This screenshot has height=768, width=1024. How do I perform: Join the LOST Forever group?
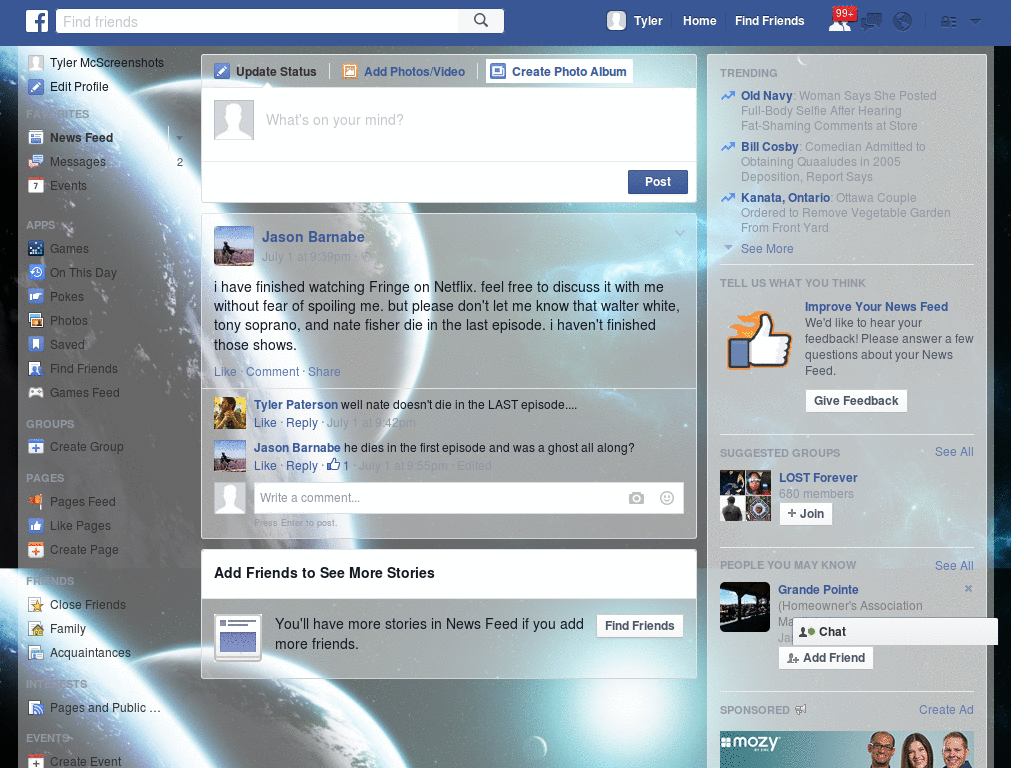coord(806,514)
